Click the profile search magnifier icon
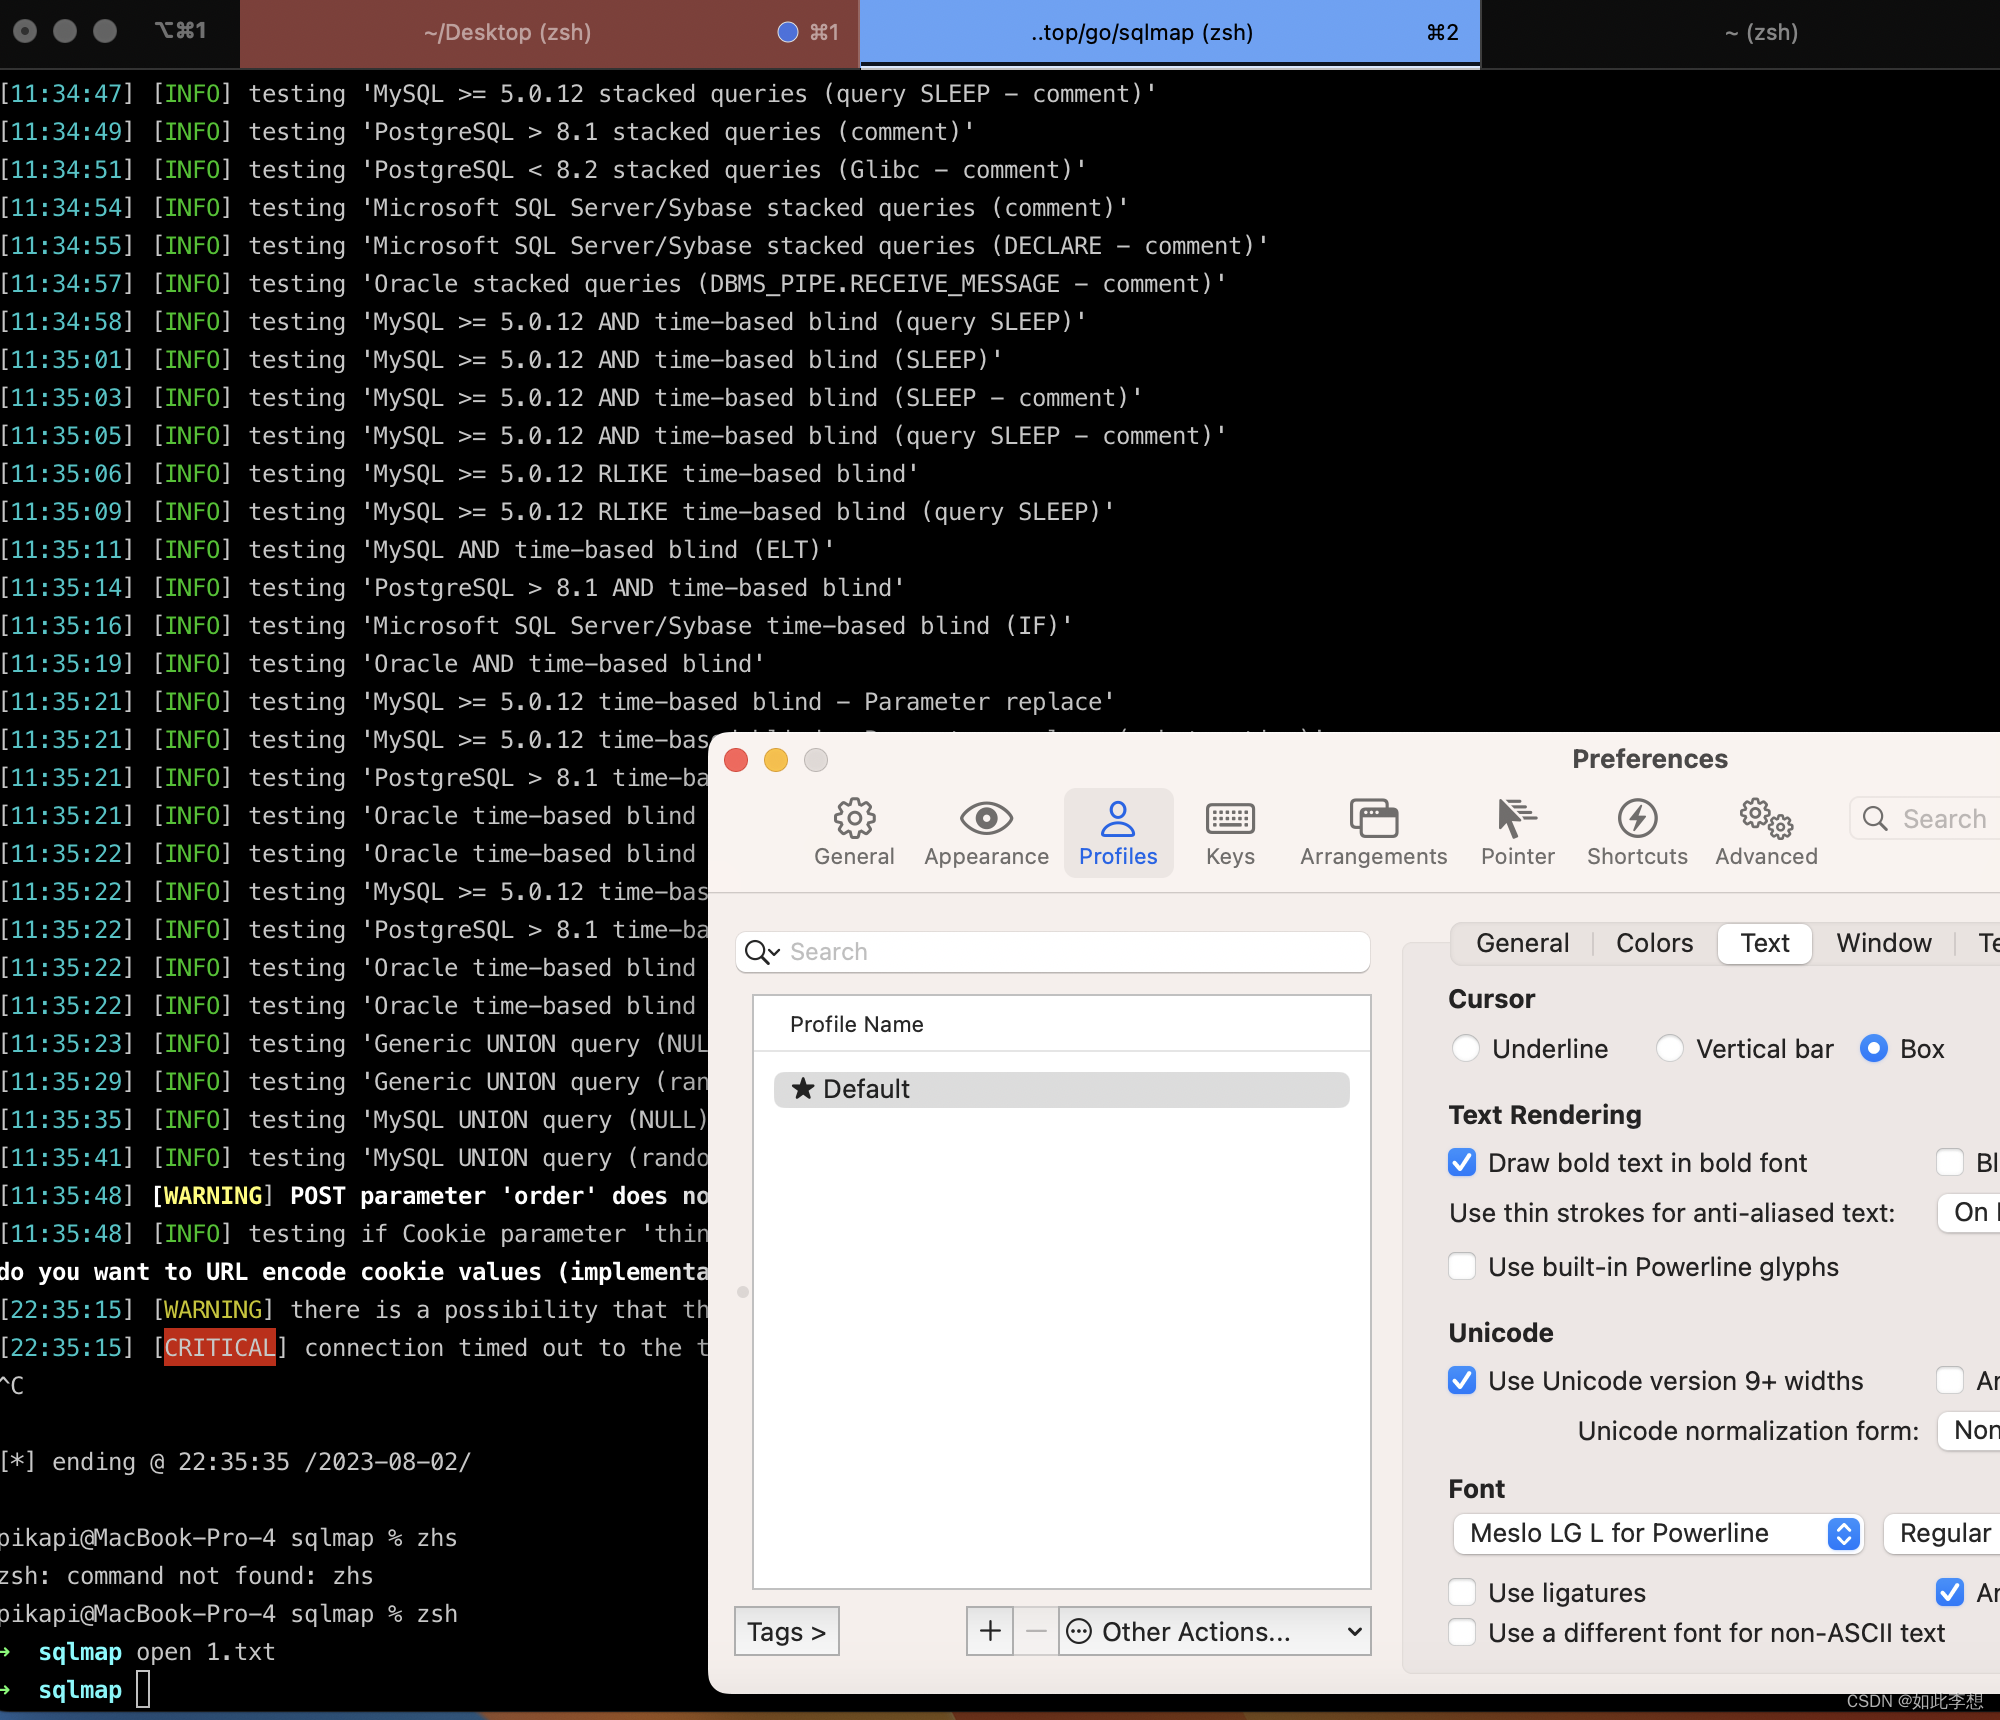 click(762, 952)
